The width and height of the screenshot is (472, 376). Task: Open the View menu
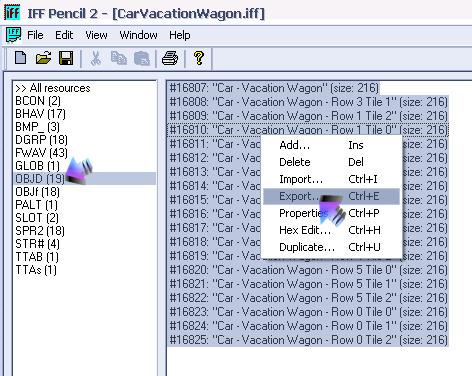pos(96,35)
